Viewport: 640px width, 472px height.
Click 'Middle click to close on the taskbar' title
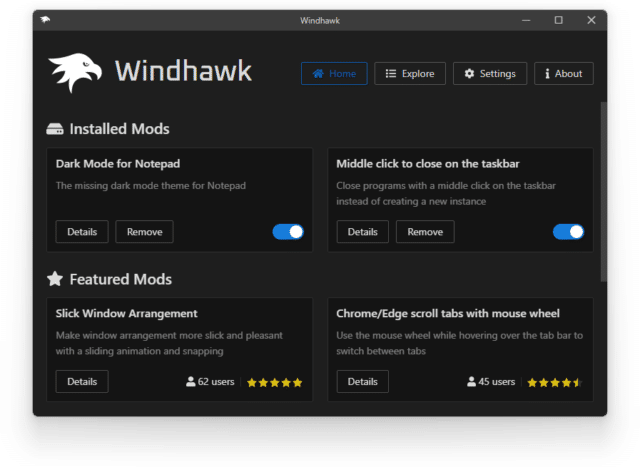428,164
